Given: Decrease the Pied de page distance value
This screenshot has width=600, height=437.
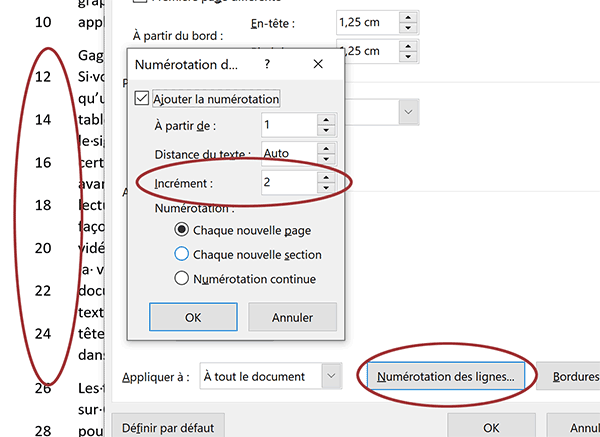Looking at the screenshot, I should tap(408, 57).
